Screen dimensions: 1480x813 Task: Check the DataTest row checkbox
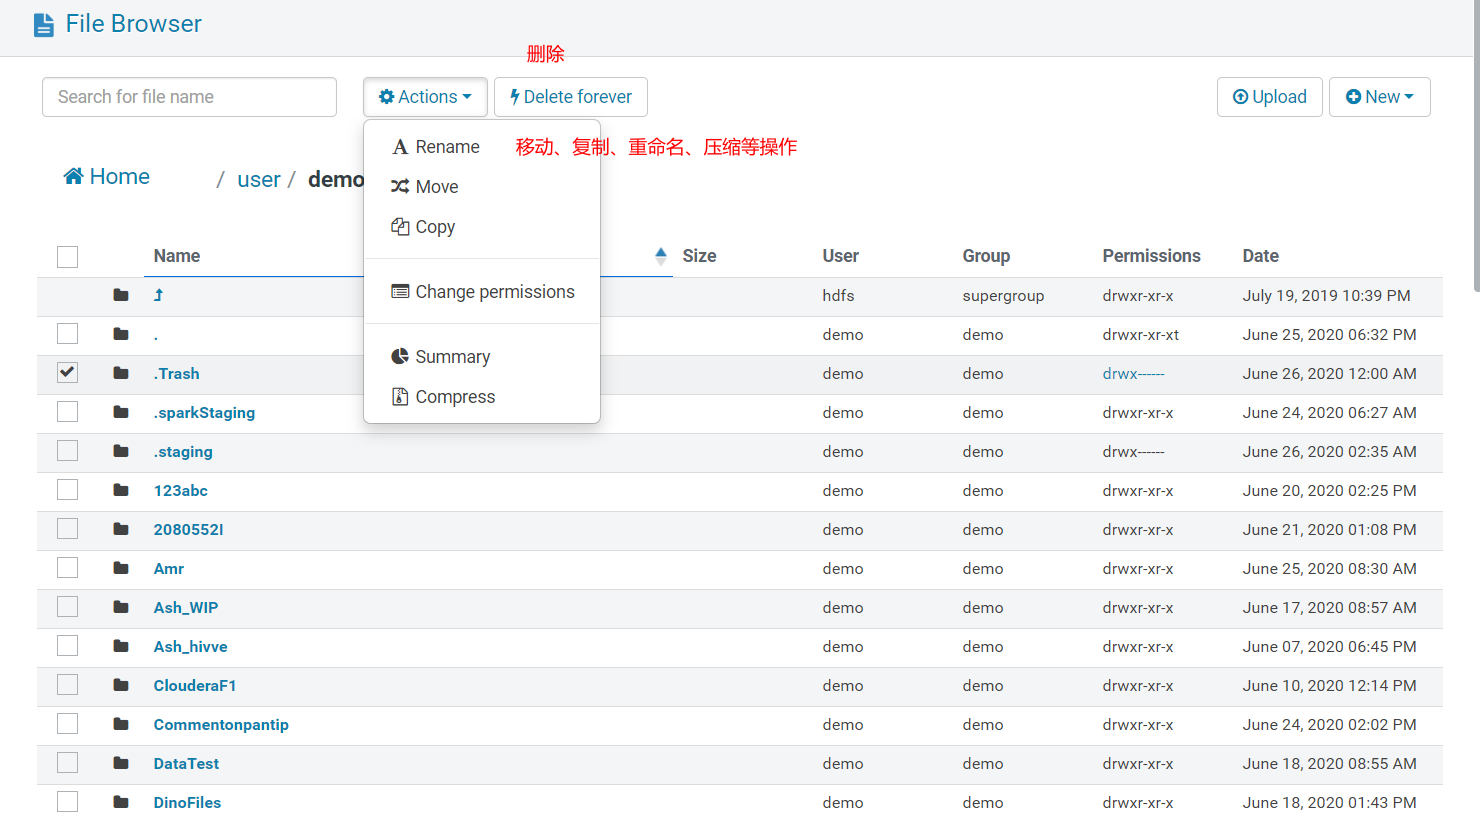coord(68,763)
